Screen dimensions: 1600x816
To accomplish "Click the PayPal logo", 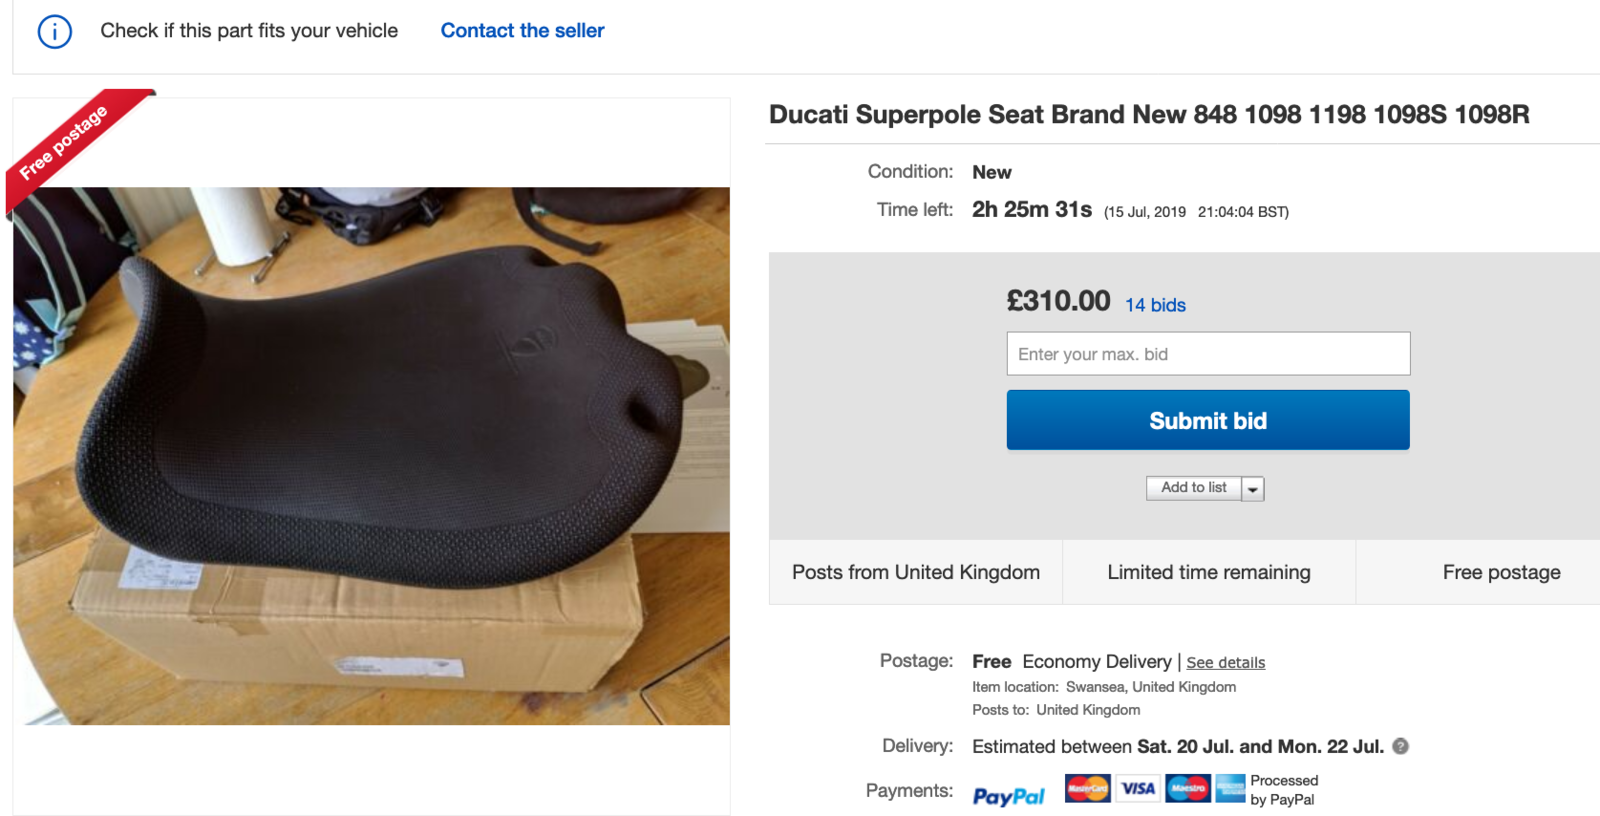I will tap(1008, 796).
